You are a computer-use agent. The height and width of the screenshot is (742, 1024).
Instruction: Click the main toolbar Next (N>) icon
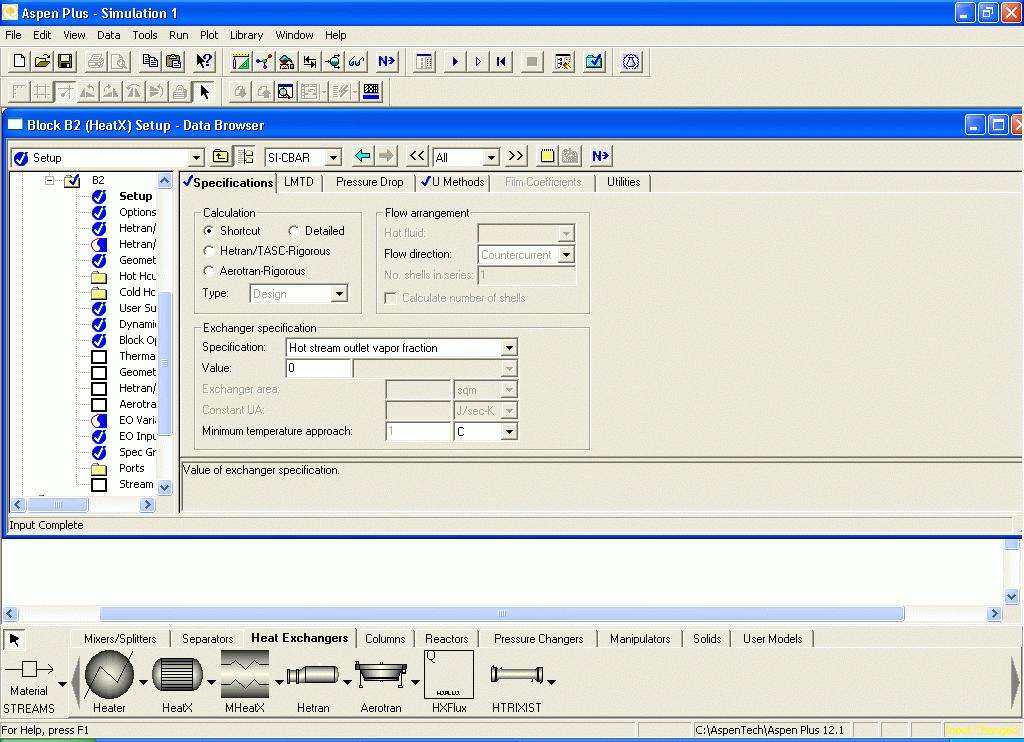pos(386,61)
